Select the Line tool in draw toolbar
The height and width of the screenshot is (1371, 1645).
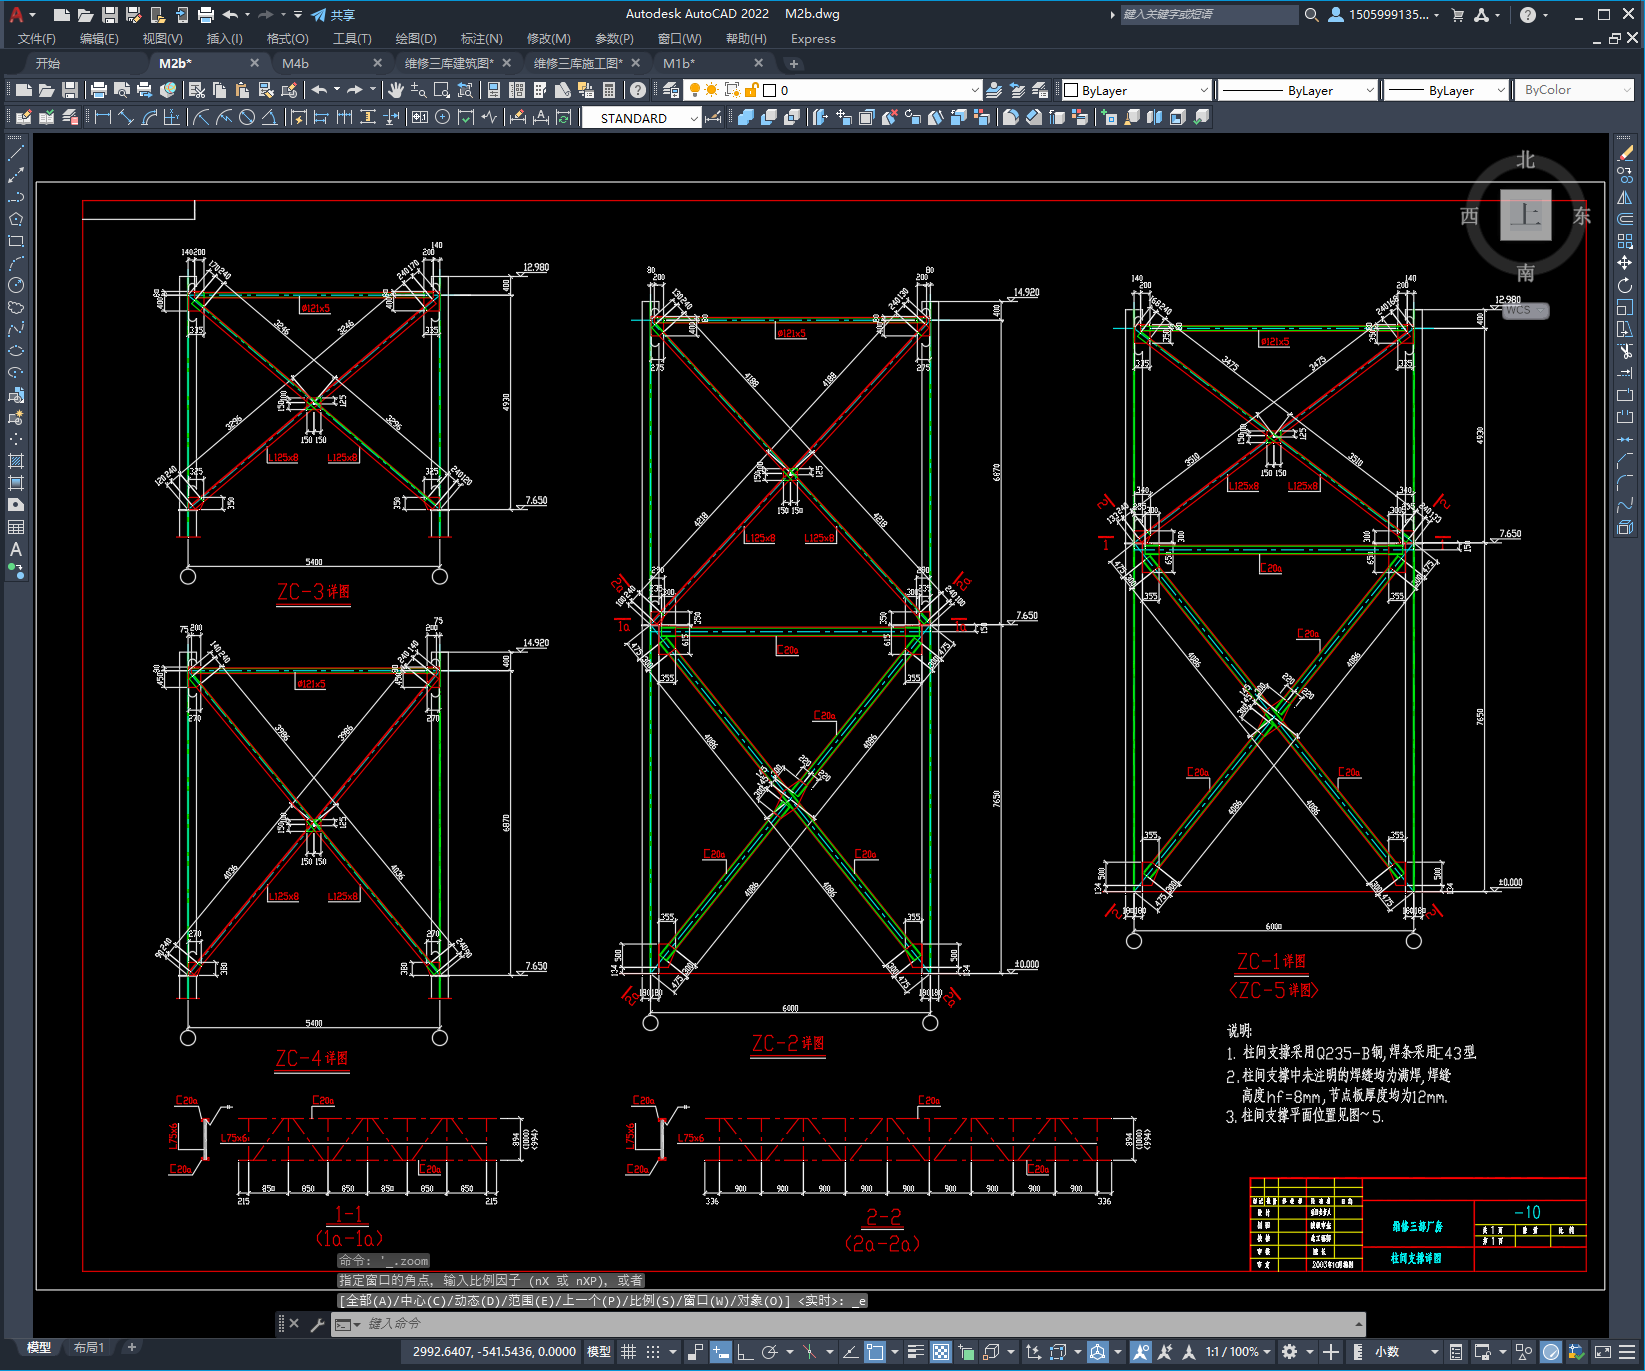pos(16,154)
